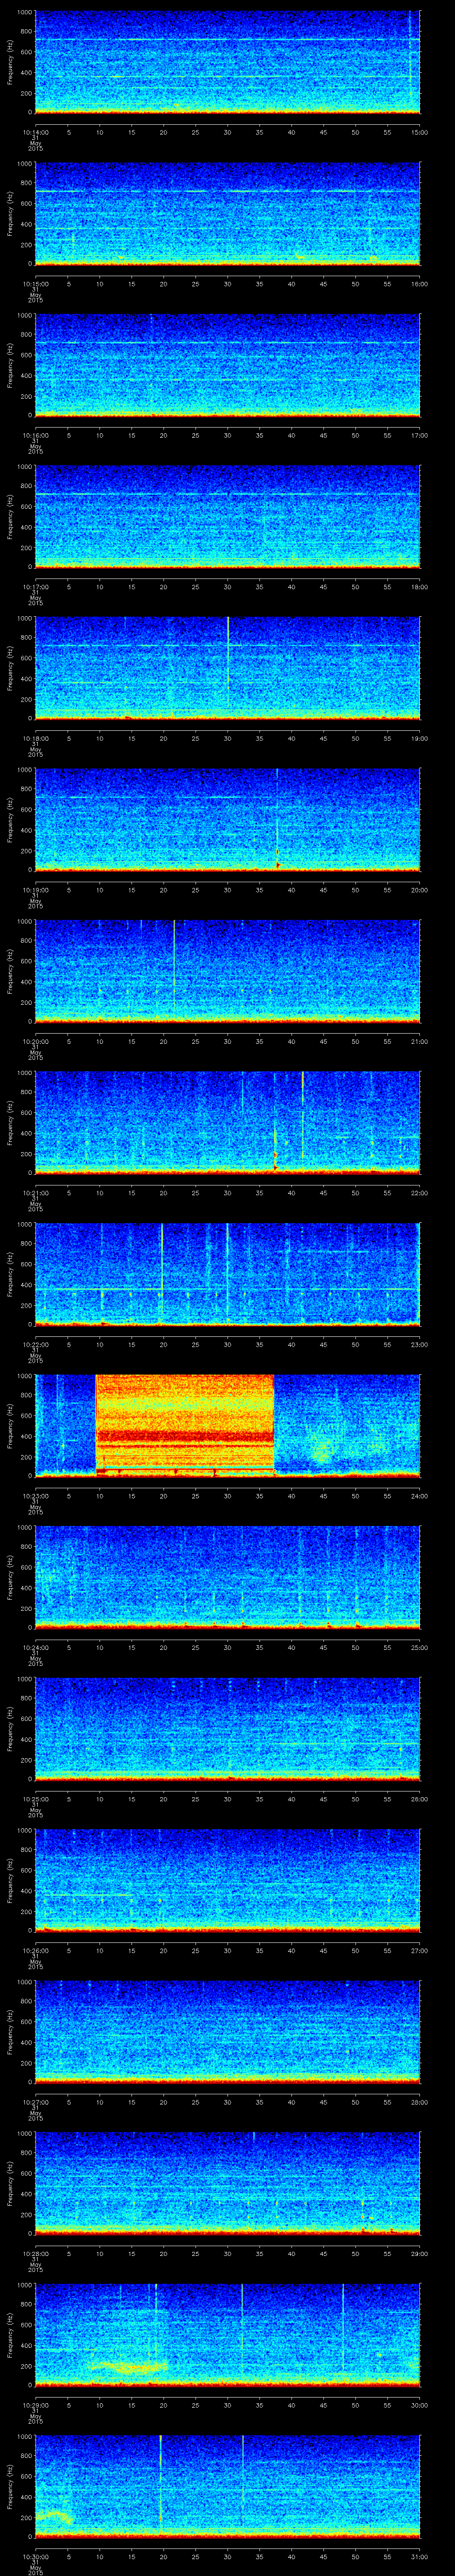Click the 10:17:00 start time label
The height and width of the screenshot is (2576, 455).
[x=35, y=587]
